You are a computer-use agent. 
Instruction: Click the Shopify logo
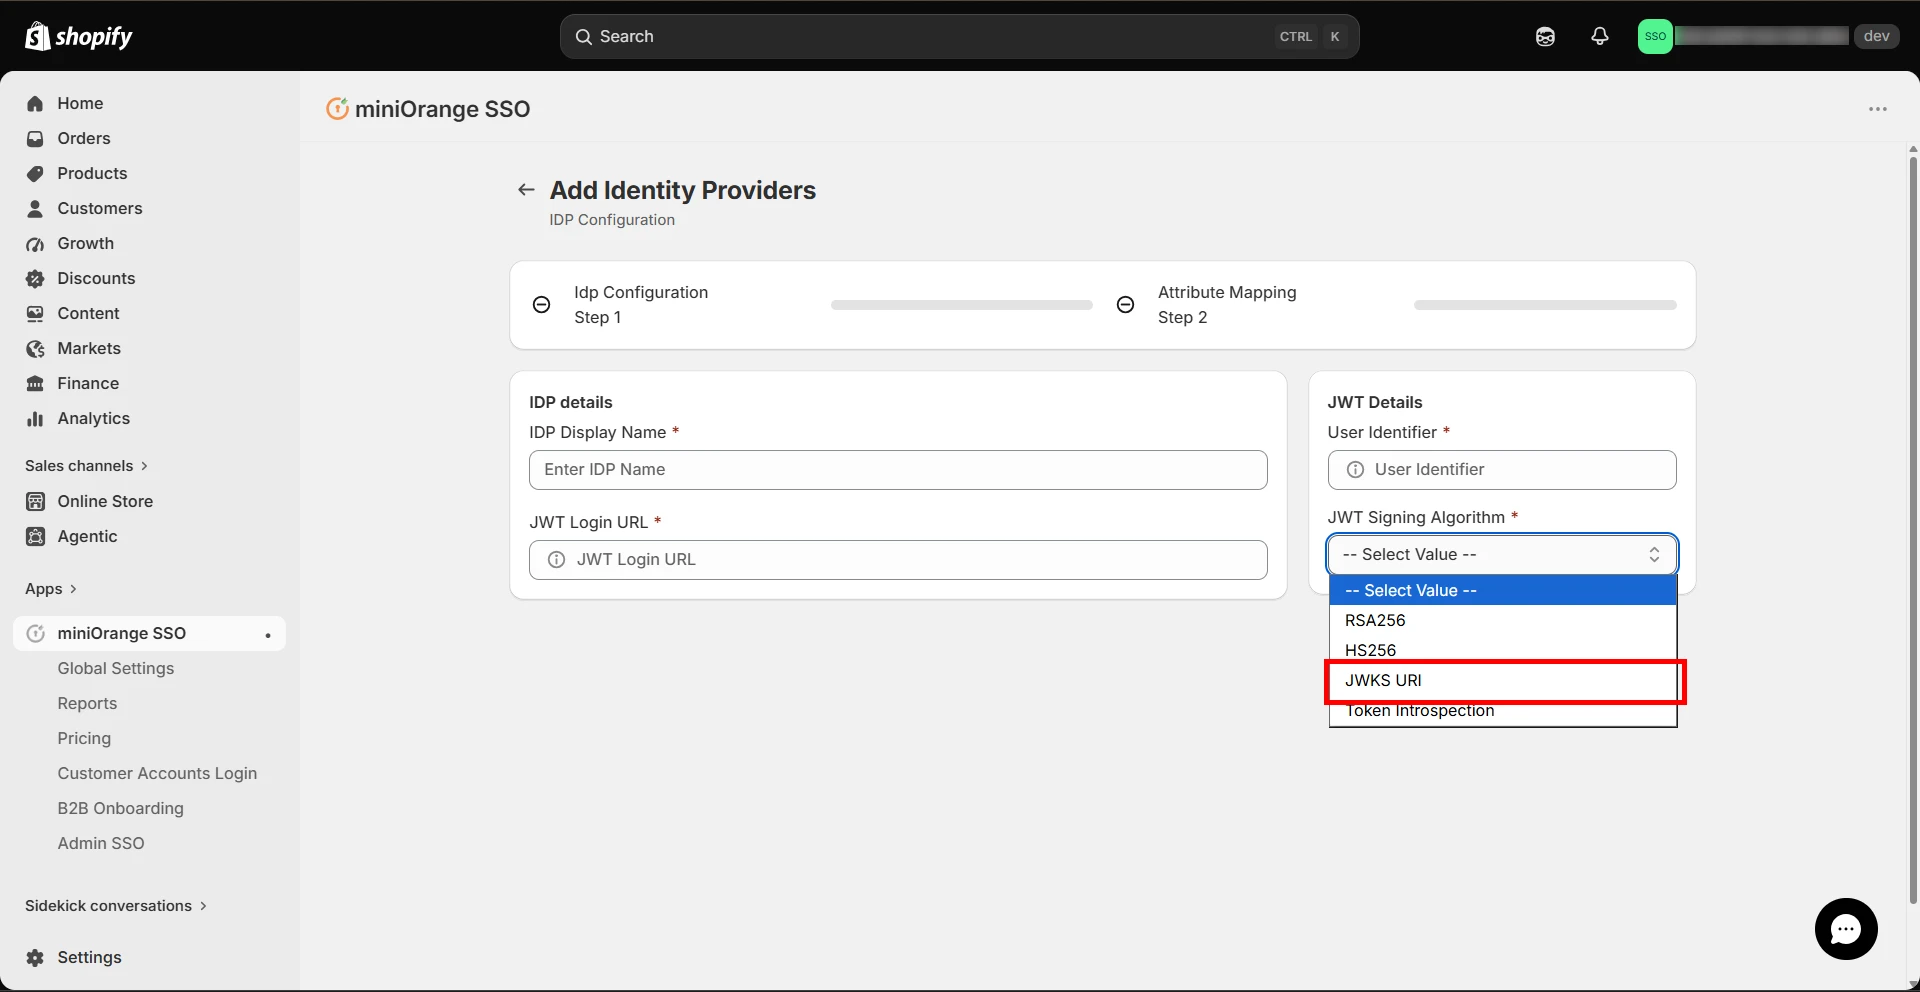(78, 36)
